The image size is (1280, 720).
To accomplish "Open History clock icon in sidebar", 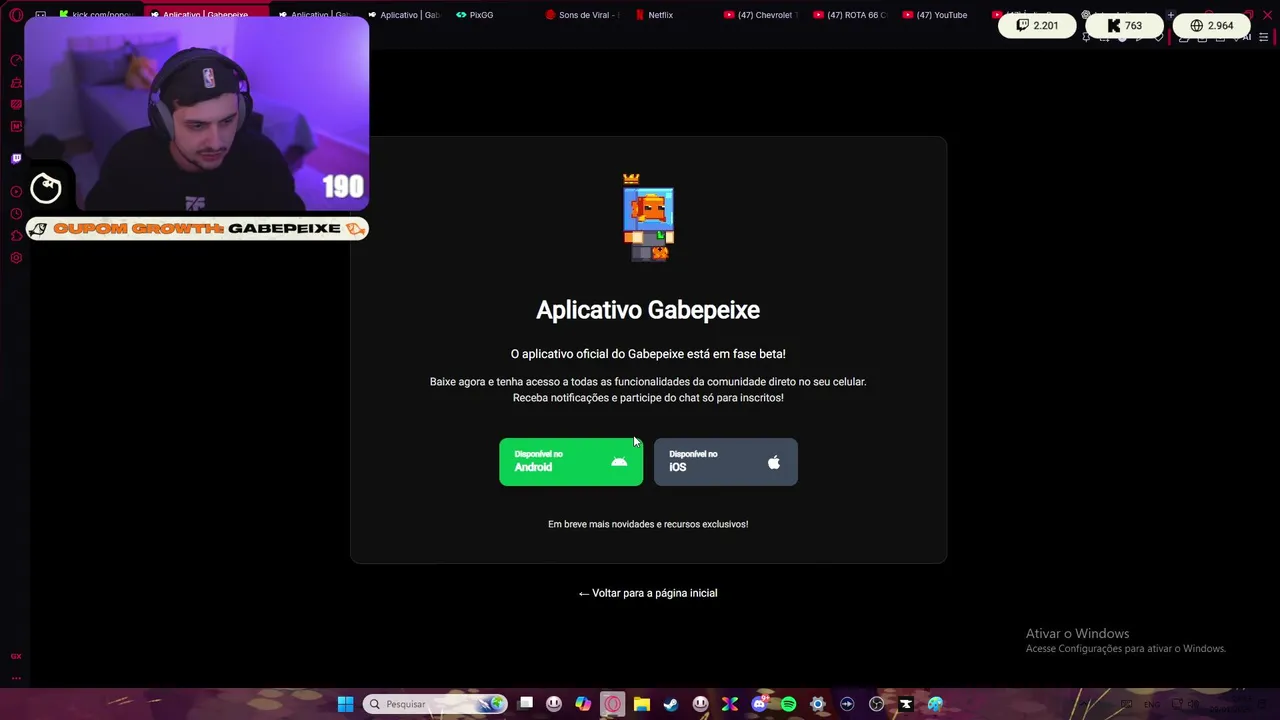I will 16,213.
